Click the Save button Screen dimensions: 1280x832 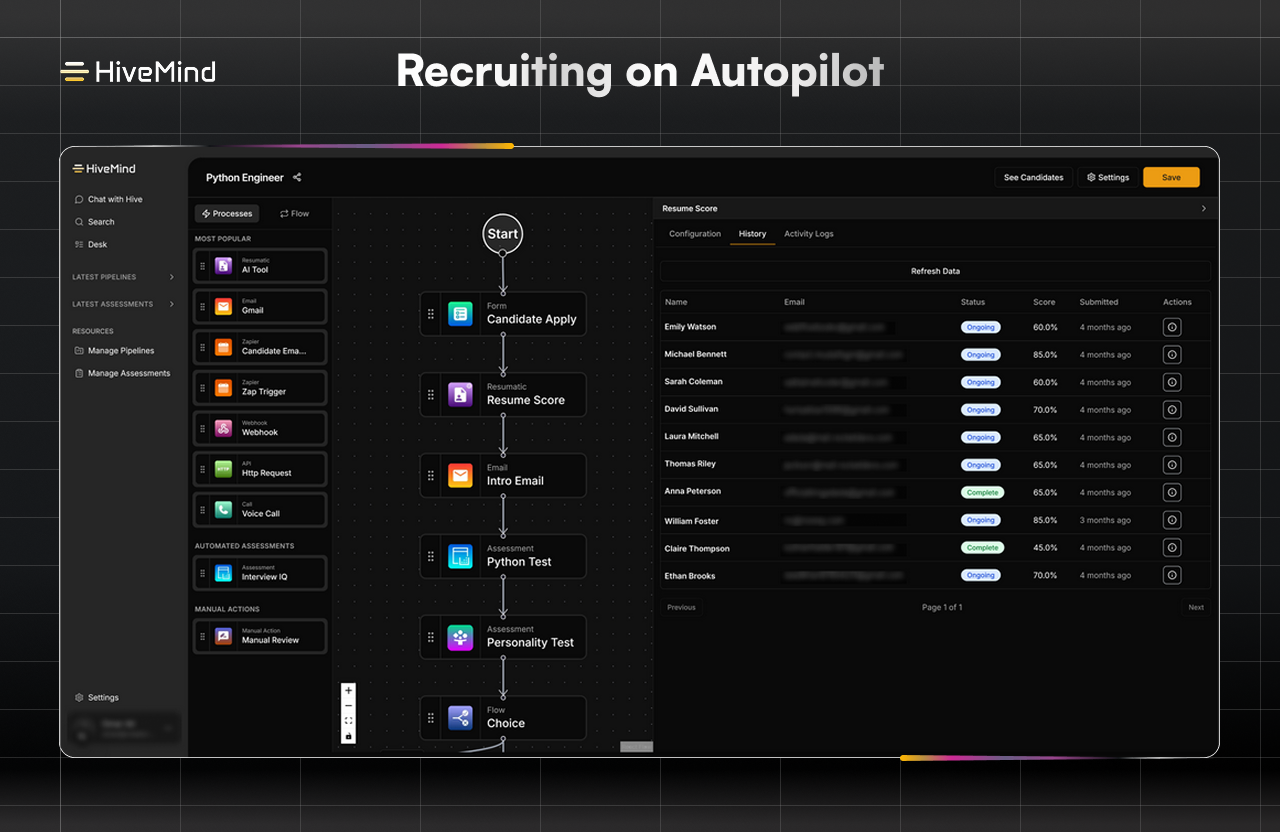pos(1171,178)
